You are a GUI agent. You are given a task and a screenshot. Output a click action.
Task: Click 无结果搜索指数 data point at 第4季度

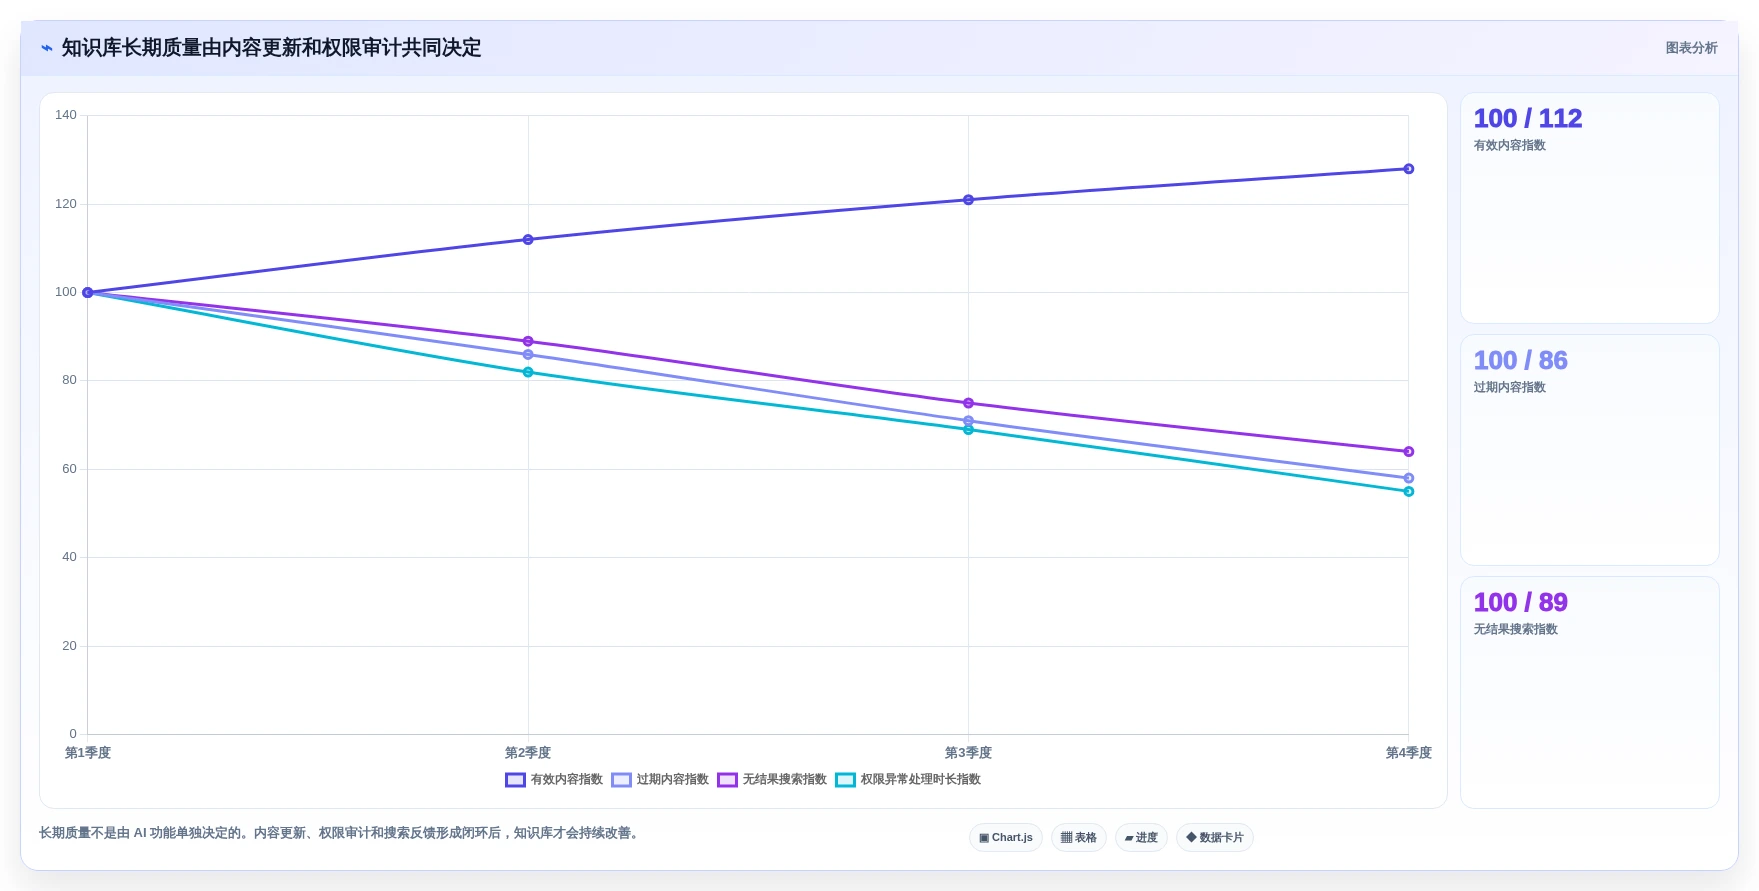(x=1408, y=452)
